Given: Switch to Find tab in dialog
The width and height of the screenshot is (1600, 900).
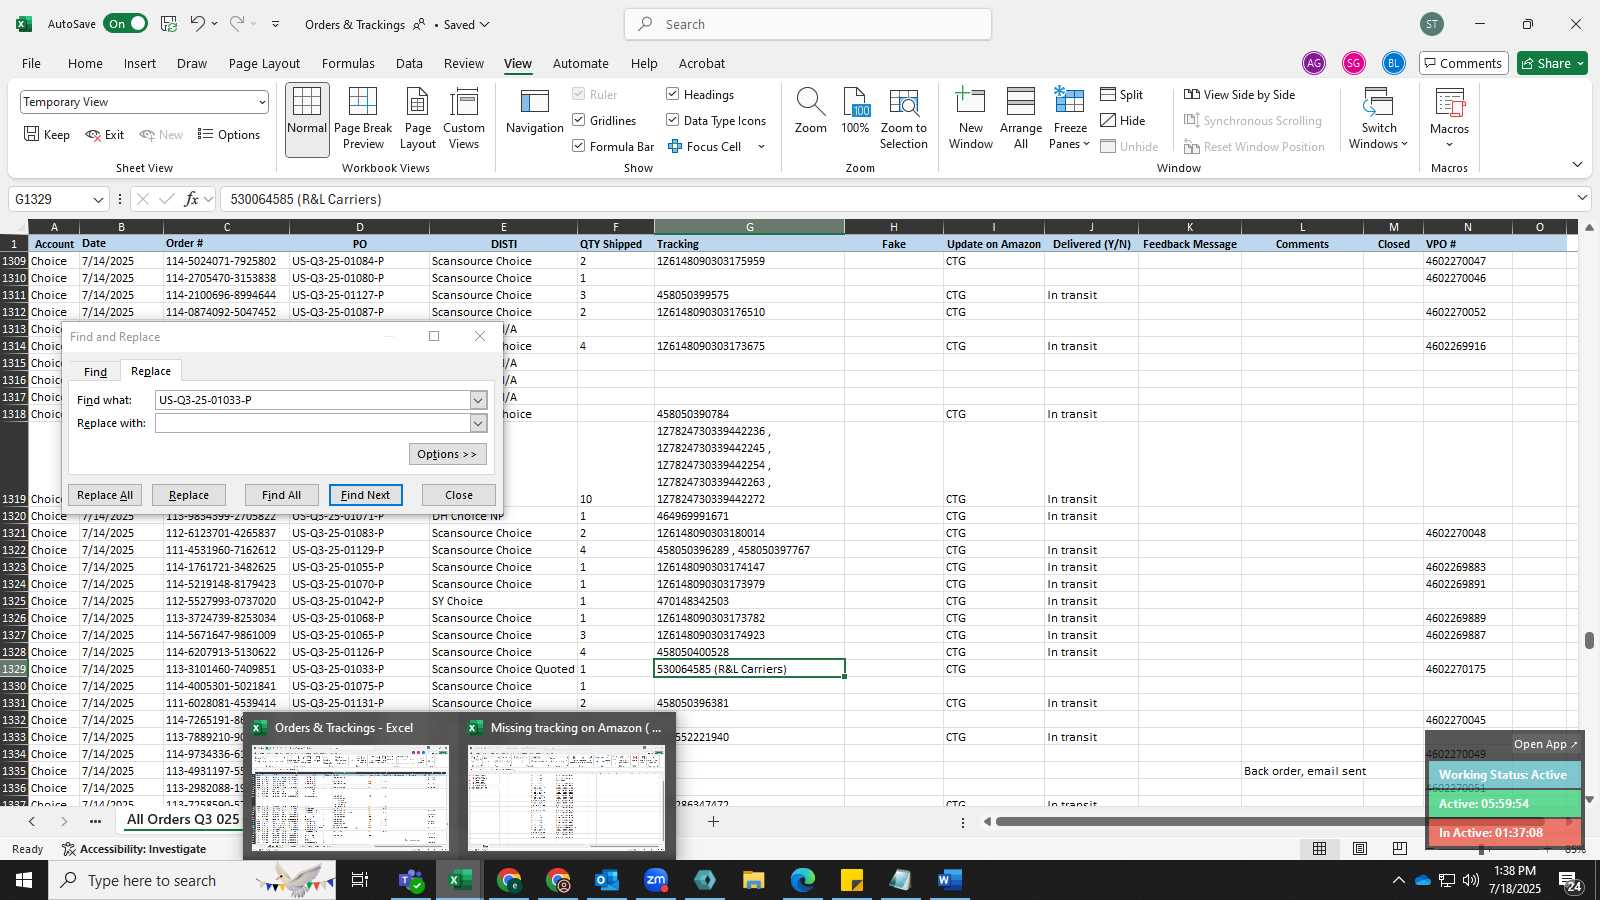Looking at the screenshot, I should (95, 372).
